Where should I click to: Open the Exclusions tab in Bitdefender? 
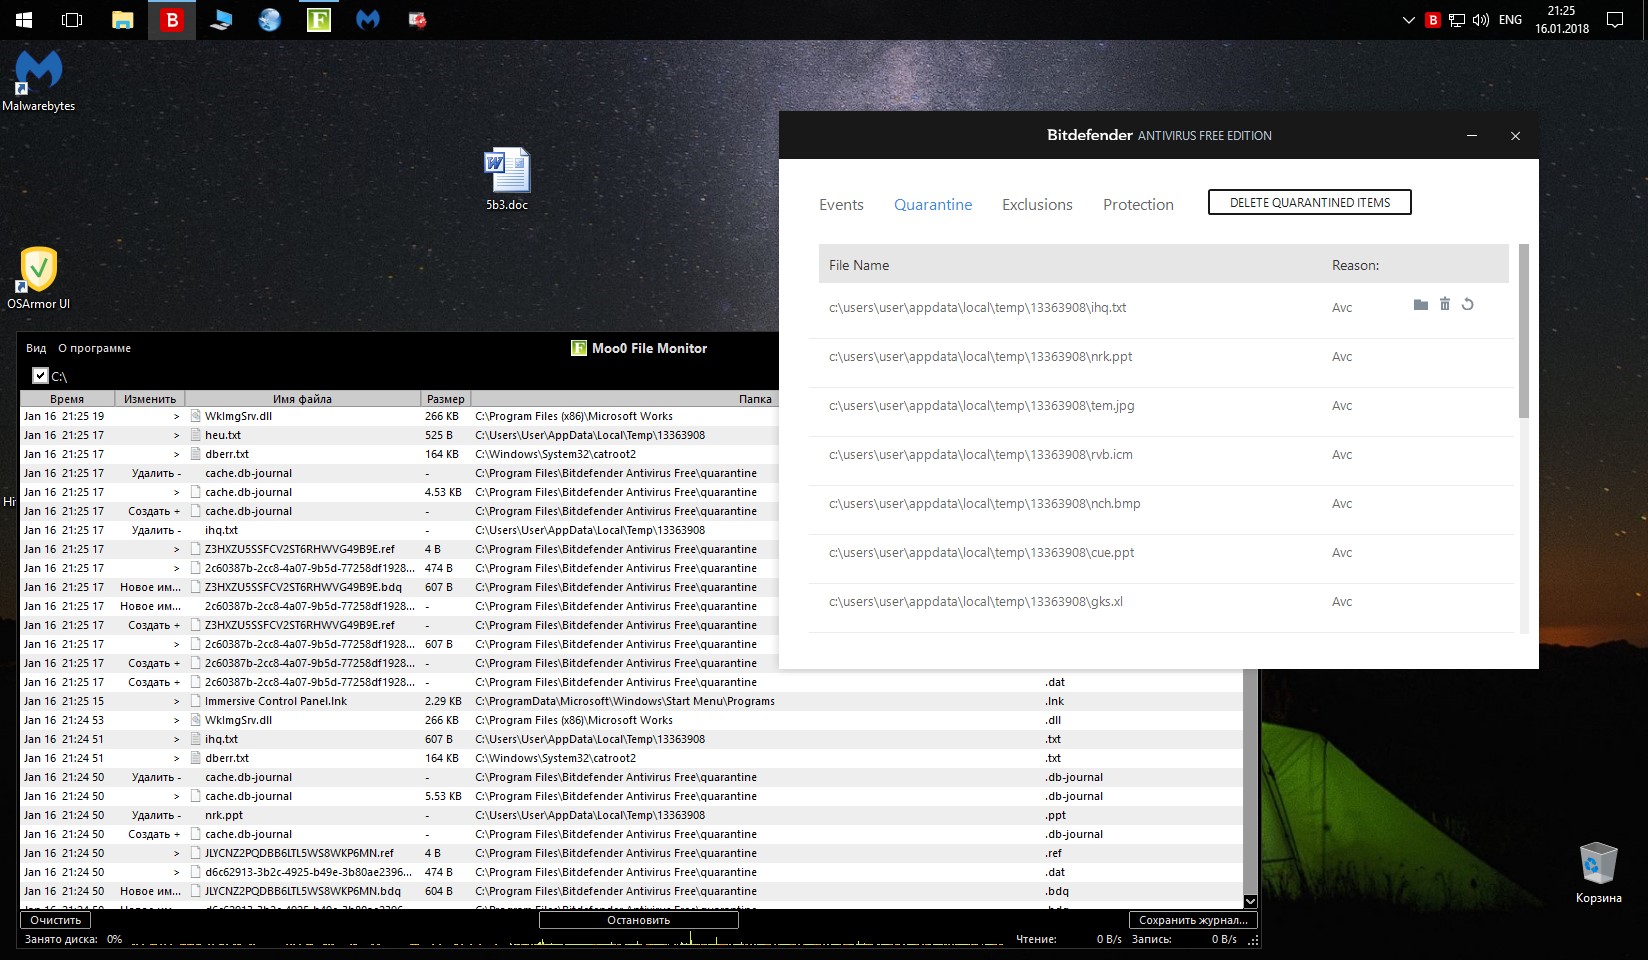pyautogui.click(x=1037, y=205)
